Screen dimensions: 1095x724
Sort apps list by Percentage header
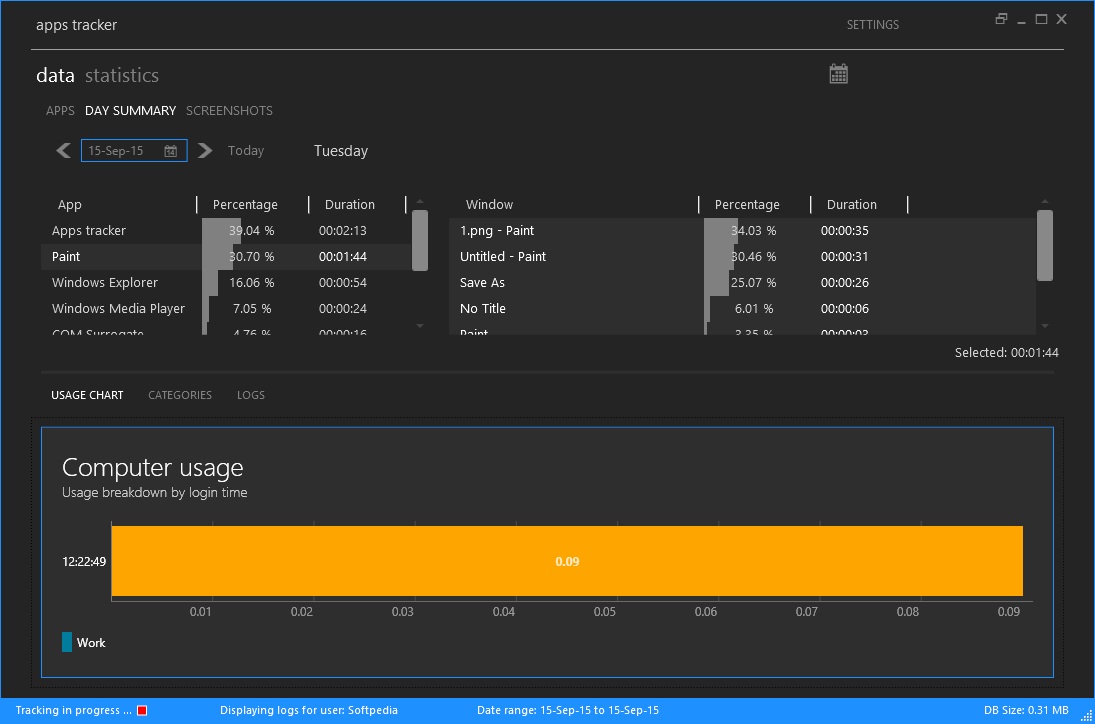point(245,205)
